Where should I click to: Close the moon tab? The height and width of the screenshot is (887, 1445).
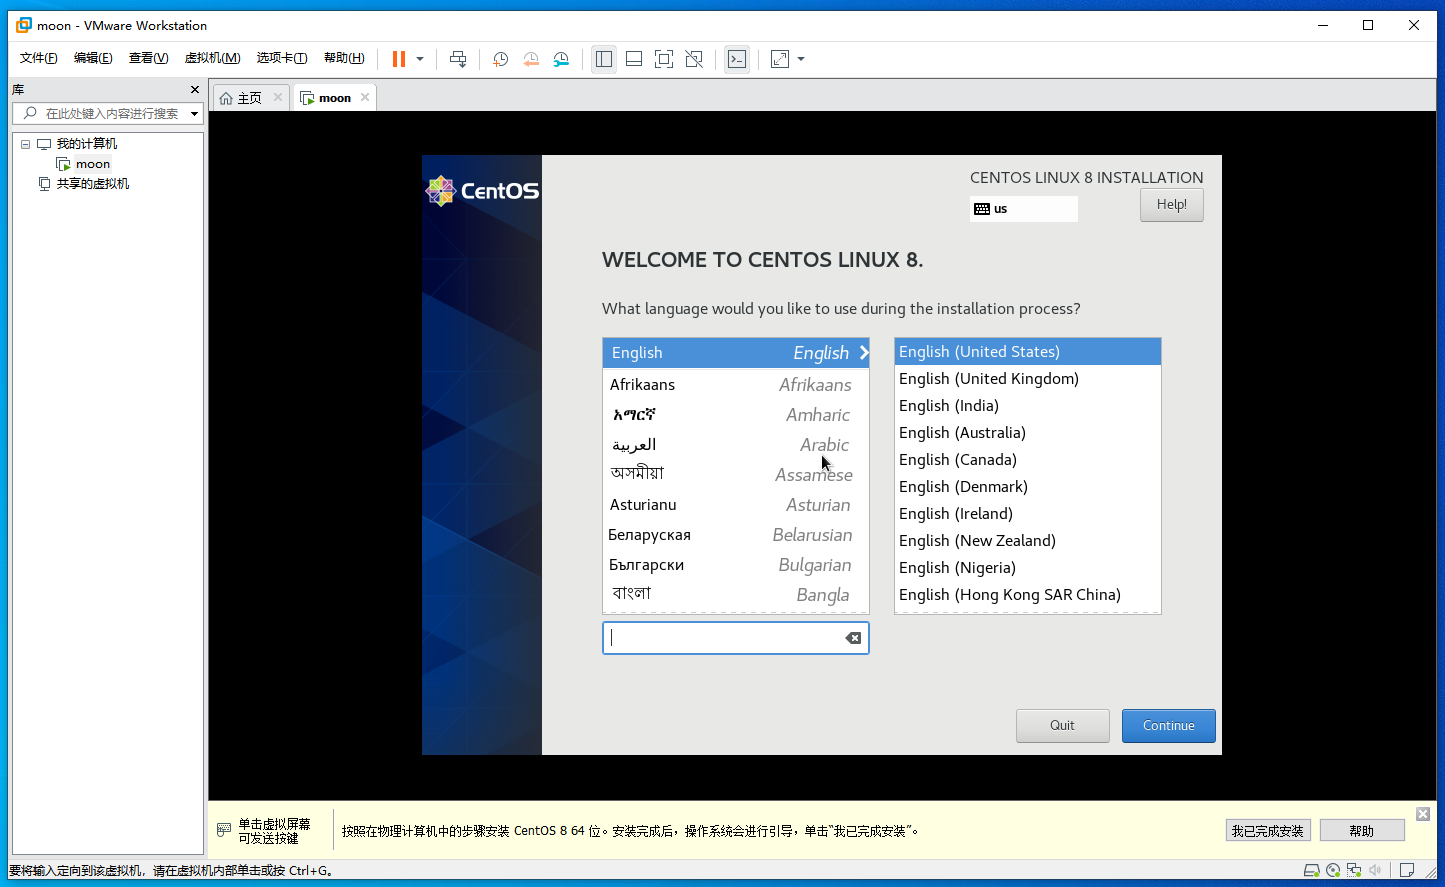(365, 97)
